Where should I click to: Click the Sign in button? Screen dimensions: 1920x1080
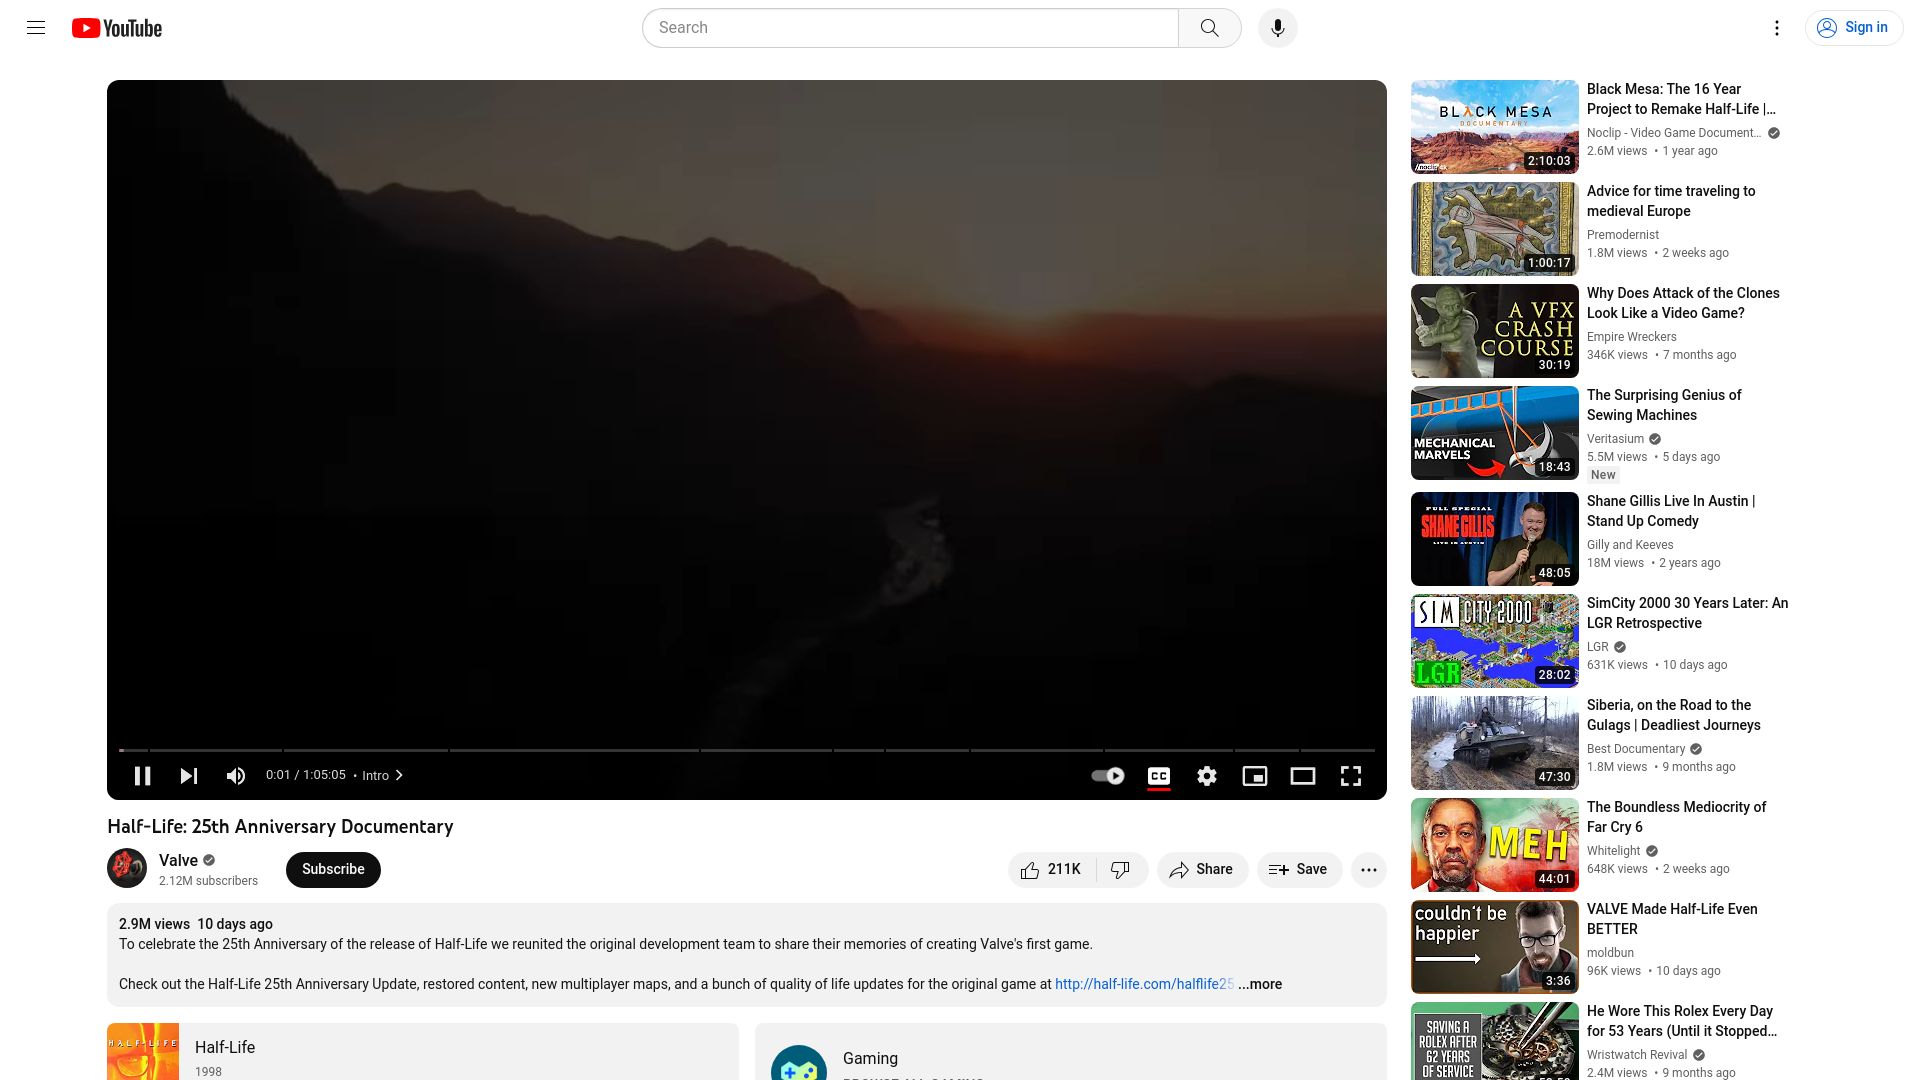(x=1853, y=28)
